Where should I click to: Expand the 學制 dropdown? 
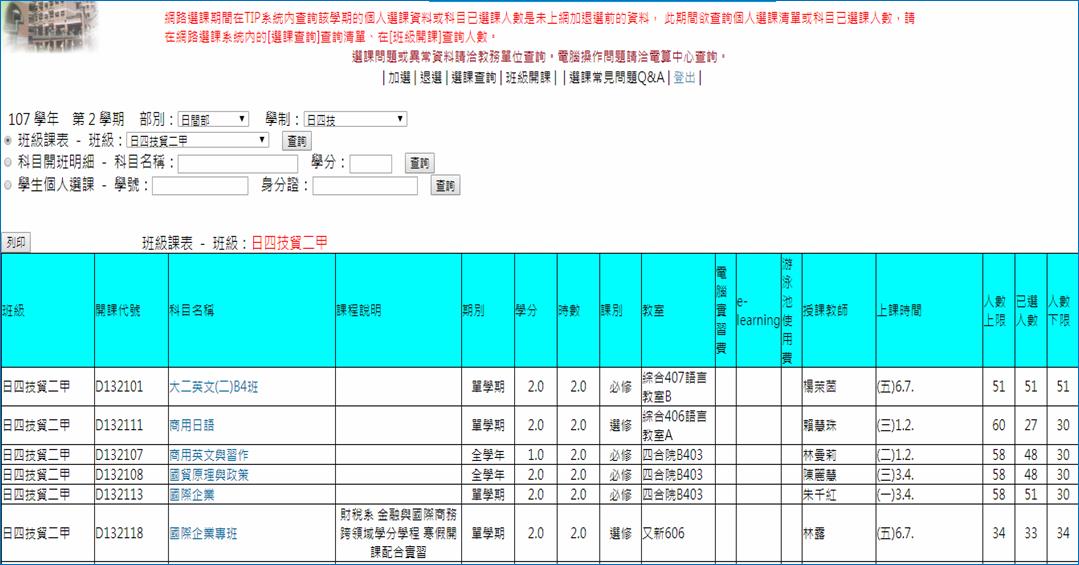356,120
